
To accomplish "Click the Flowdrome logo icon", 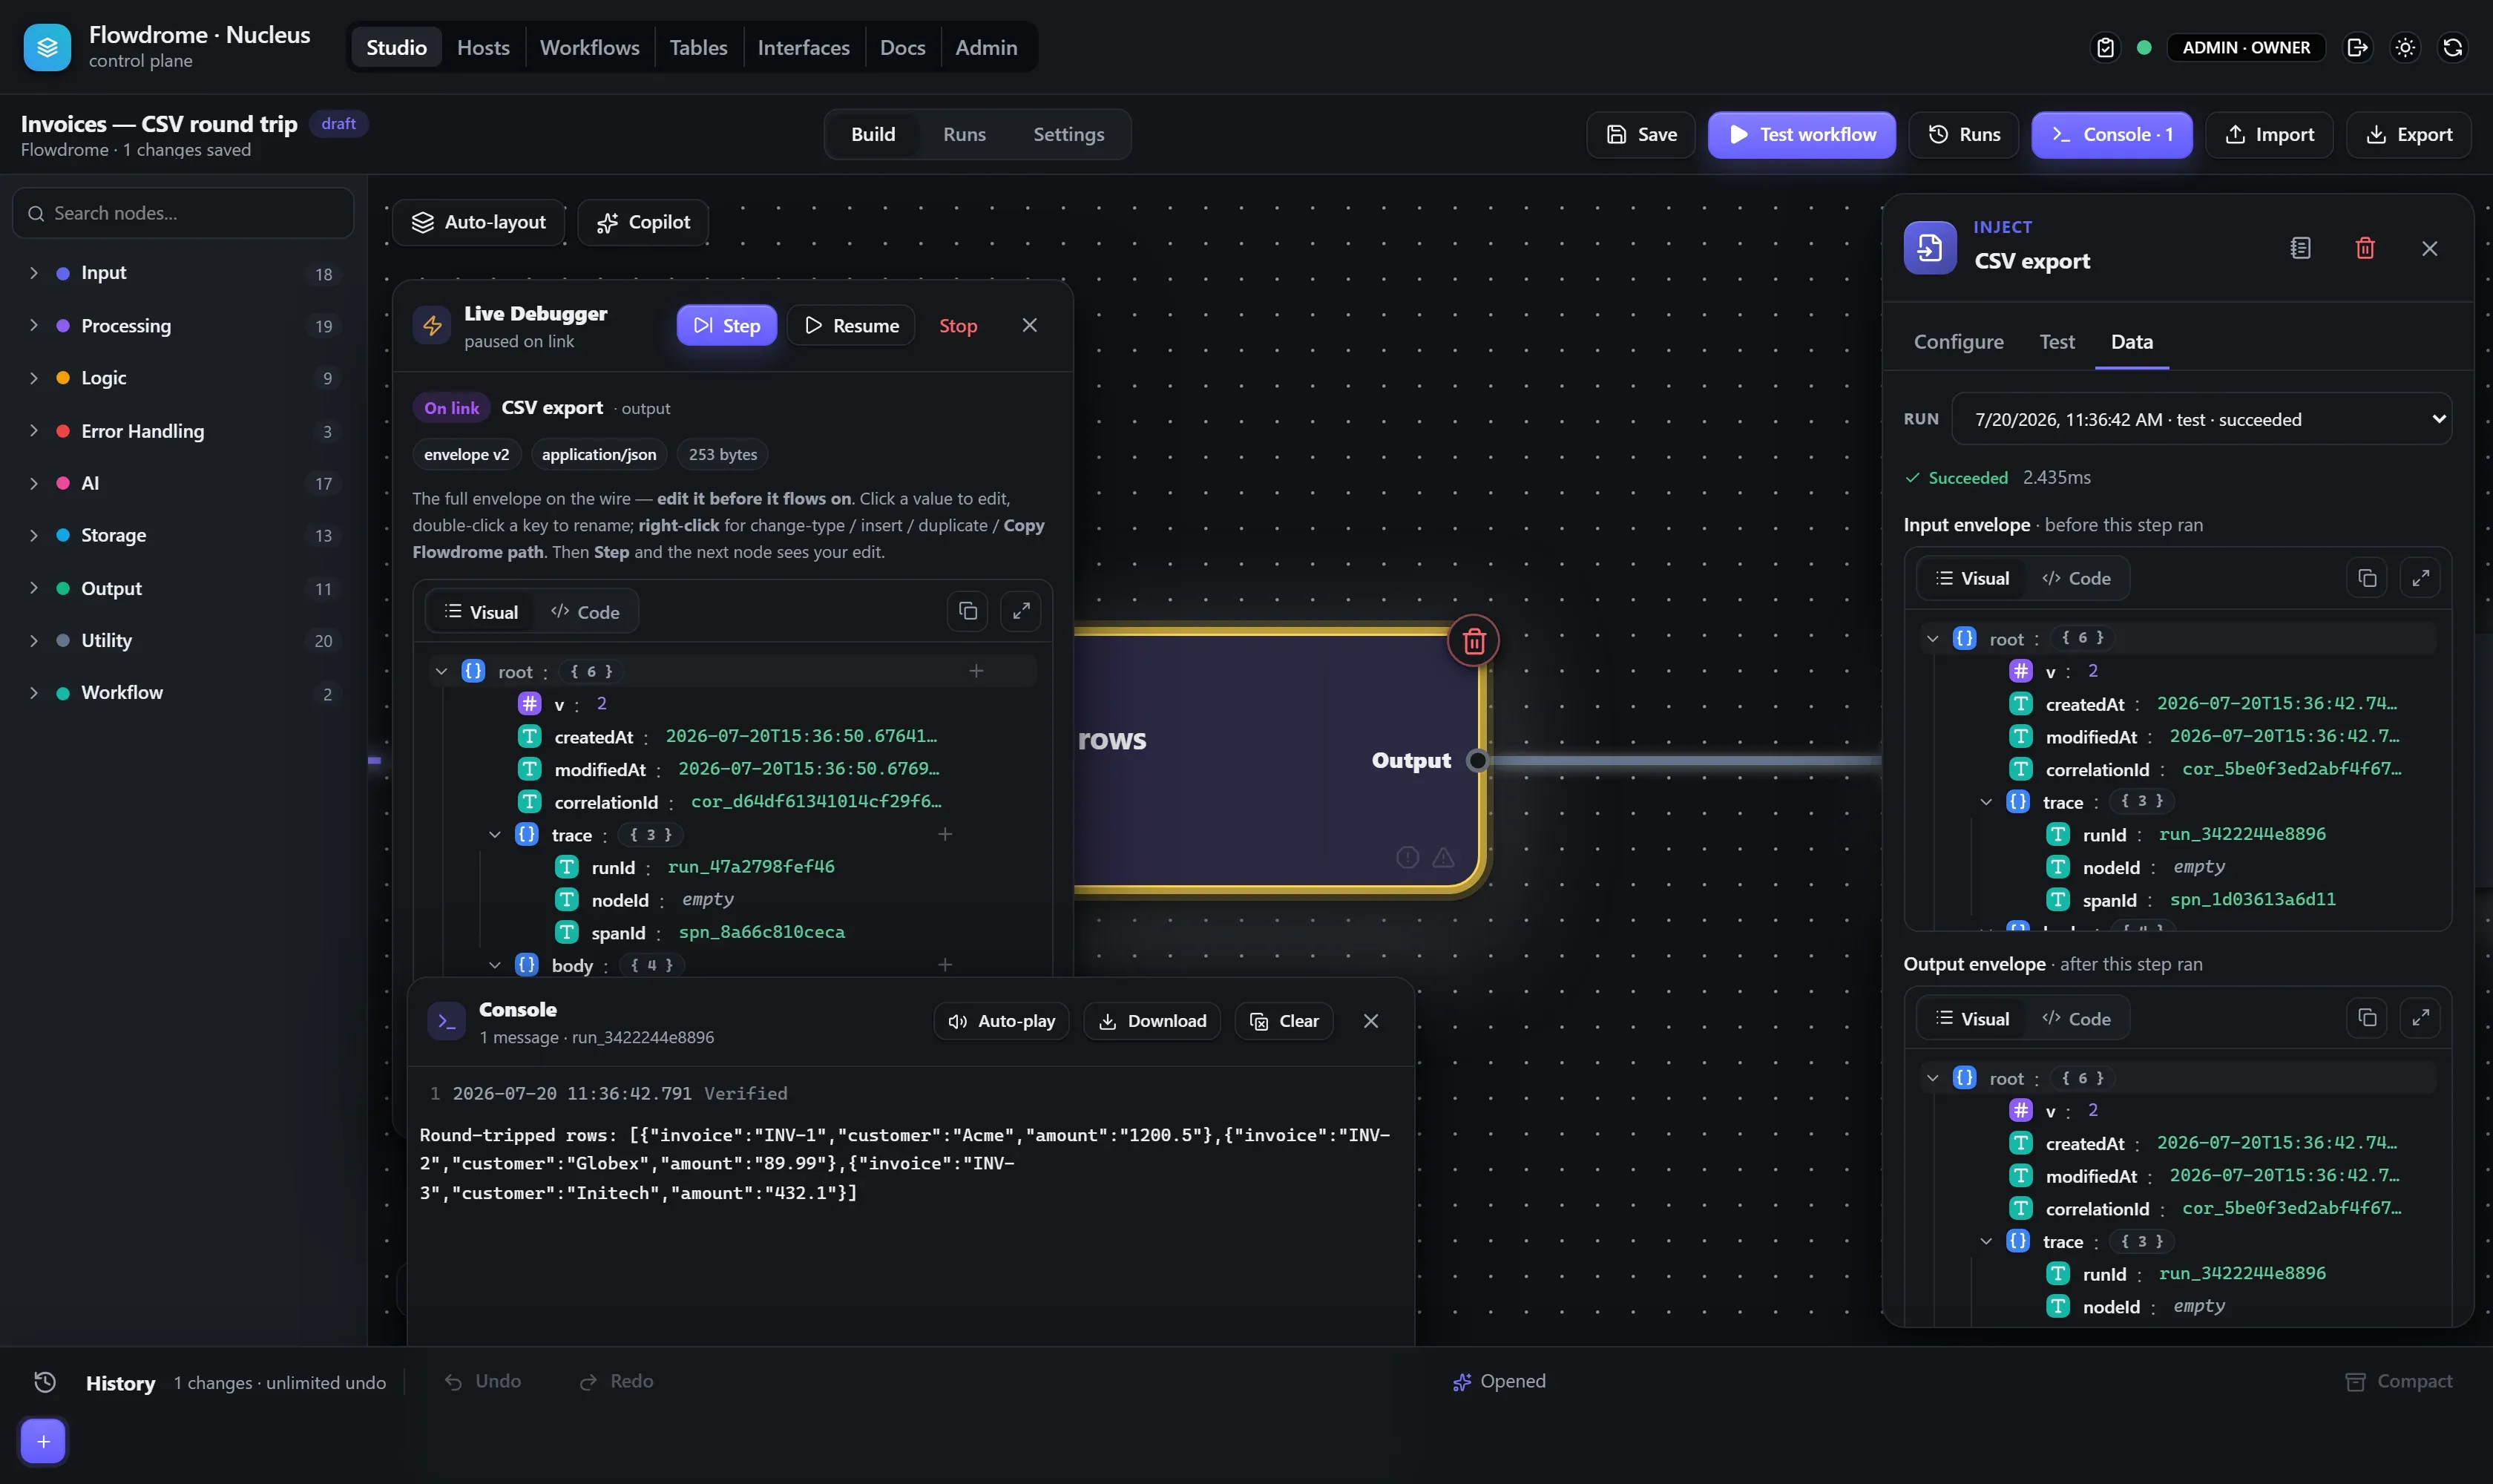I will click(x=47, y=47).
